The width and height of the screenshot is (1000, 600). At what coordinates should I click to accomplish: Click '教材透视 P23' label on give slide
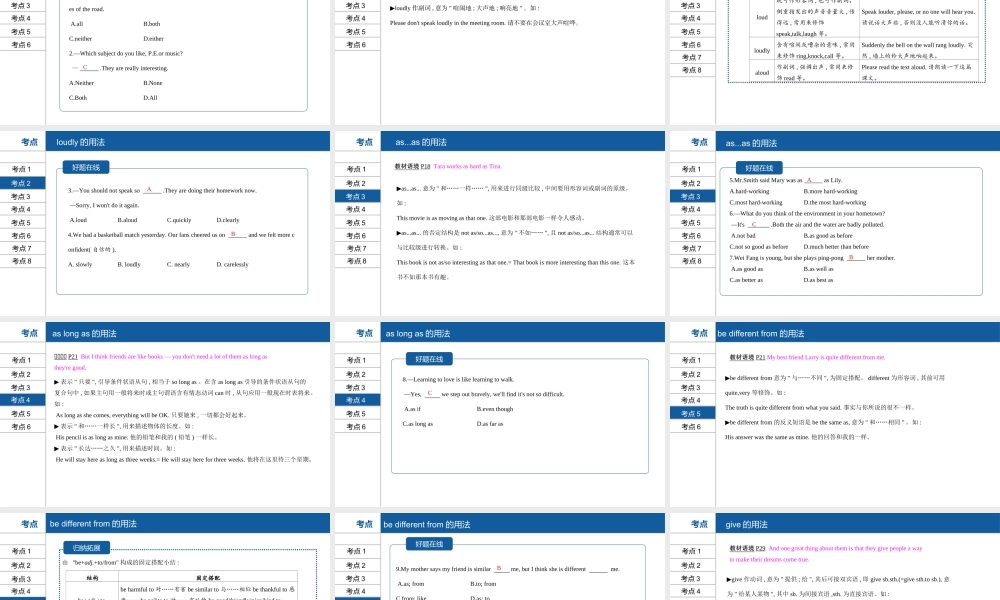tap(747, 548)
